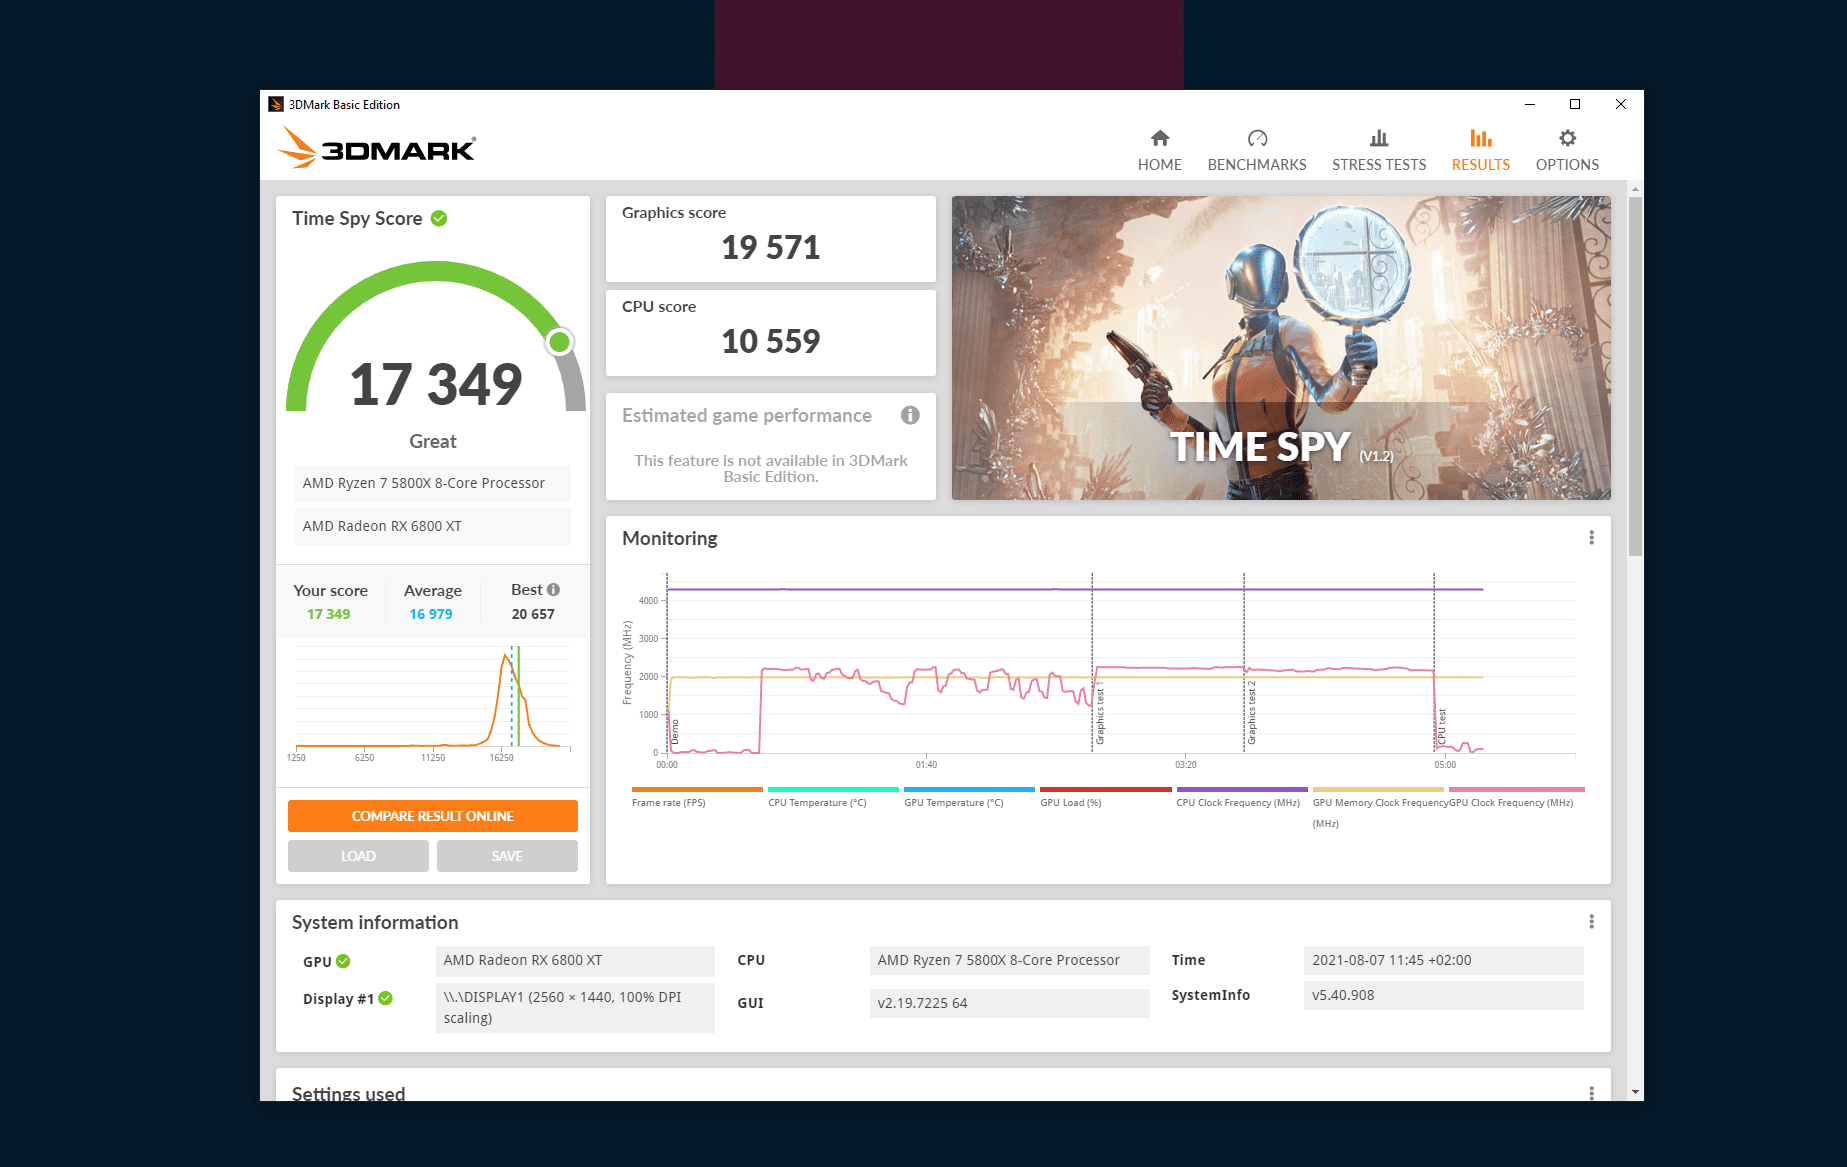This screenshot has width=1847, height=1167.
Task: Toggle the GPU Temperature legend swatch
Action: [969, 789]
